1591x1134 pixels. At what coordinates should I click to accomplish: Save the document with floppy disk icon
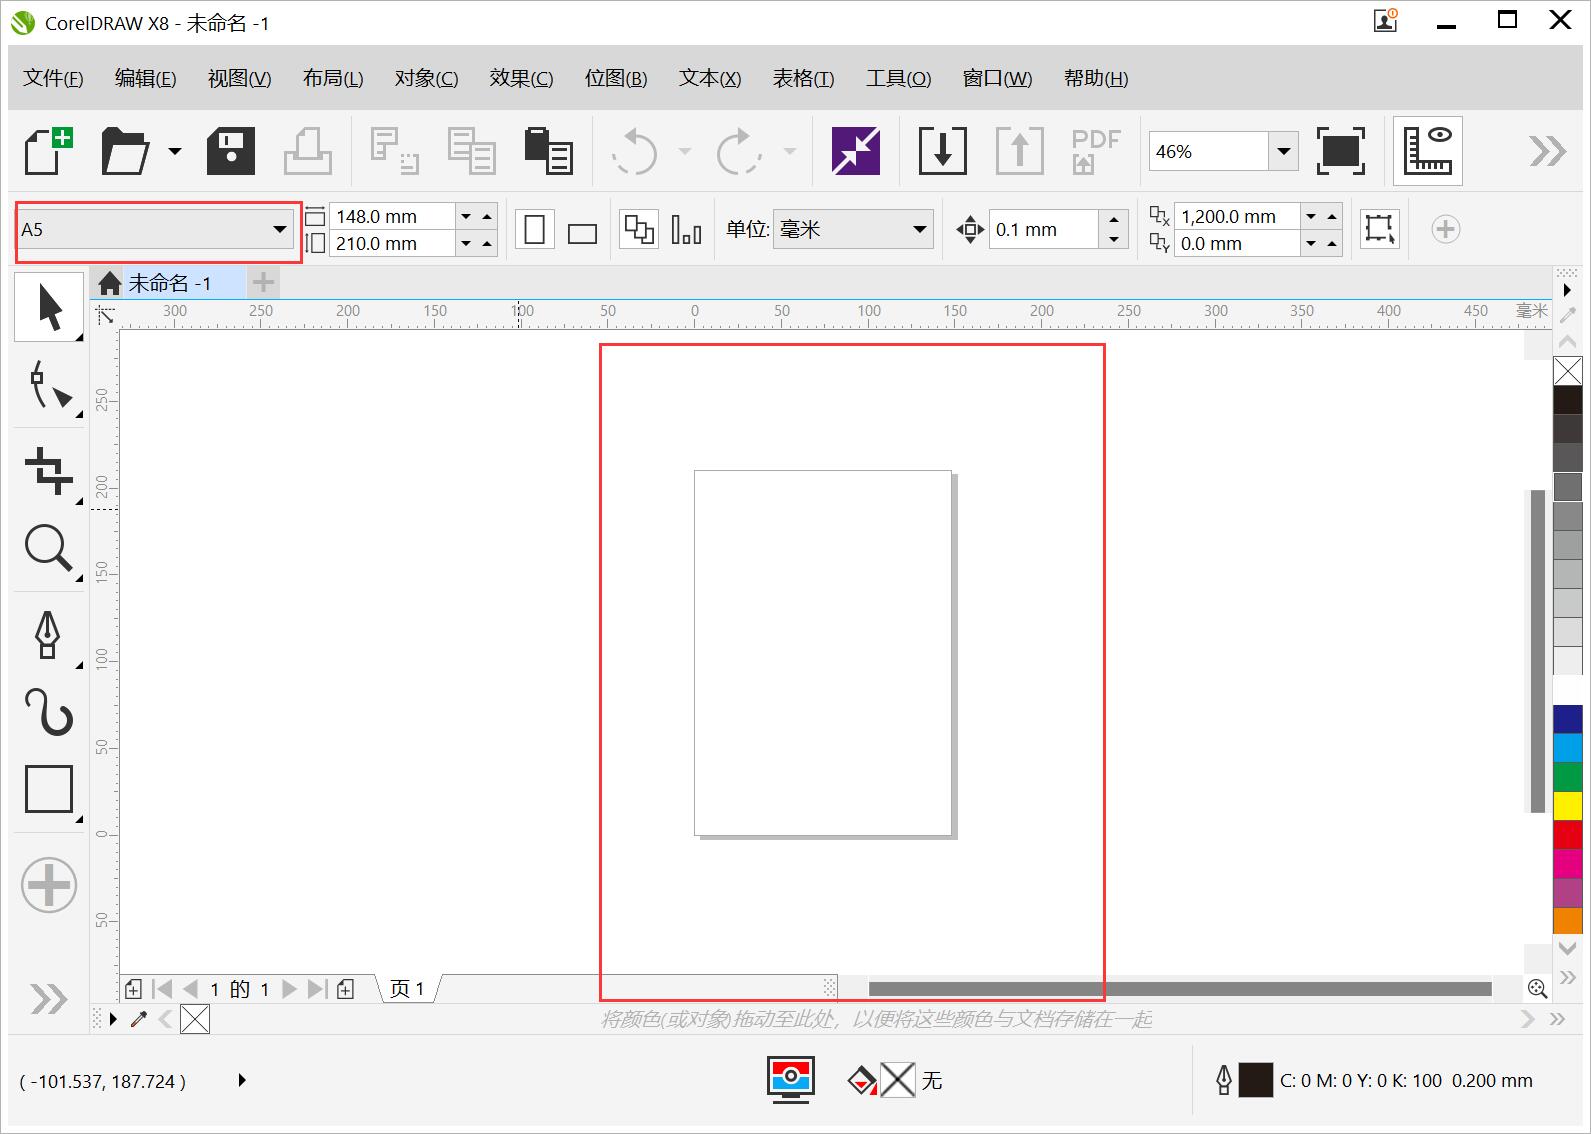[231, 151]
